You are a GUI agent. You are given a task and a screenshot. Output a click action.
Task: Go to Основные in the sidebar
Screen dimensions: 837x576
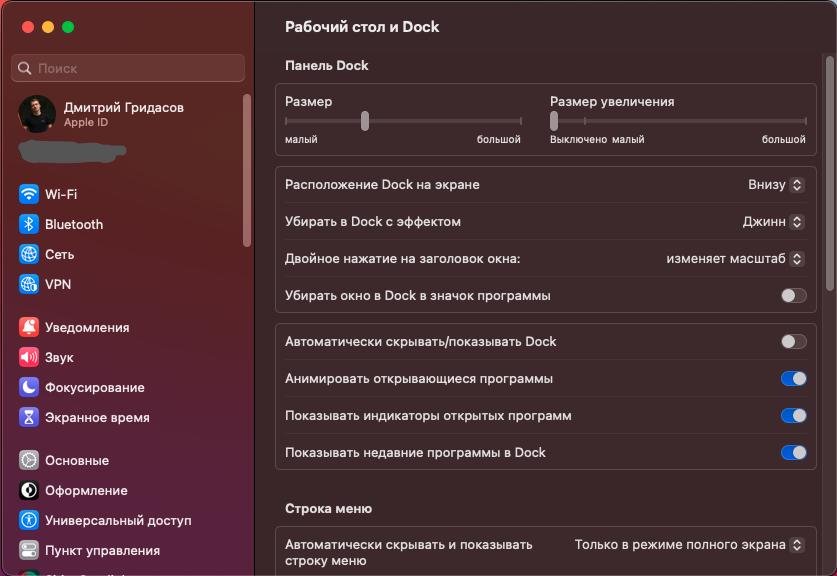tap(77, 460)
